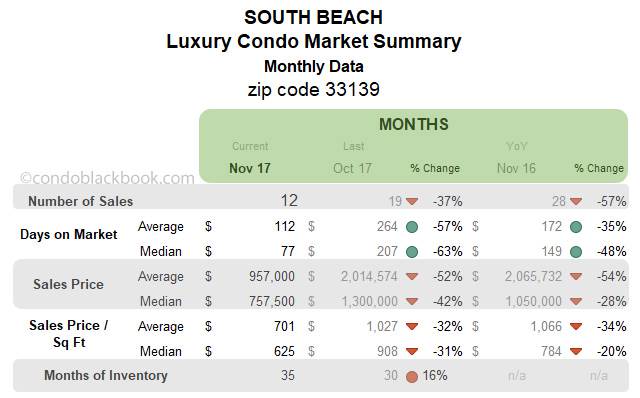Image resolution: width=640 pixels, height=398 pixels.
Task: Click the condoblackbook.com watermark link
Action: [107, 178]
